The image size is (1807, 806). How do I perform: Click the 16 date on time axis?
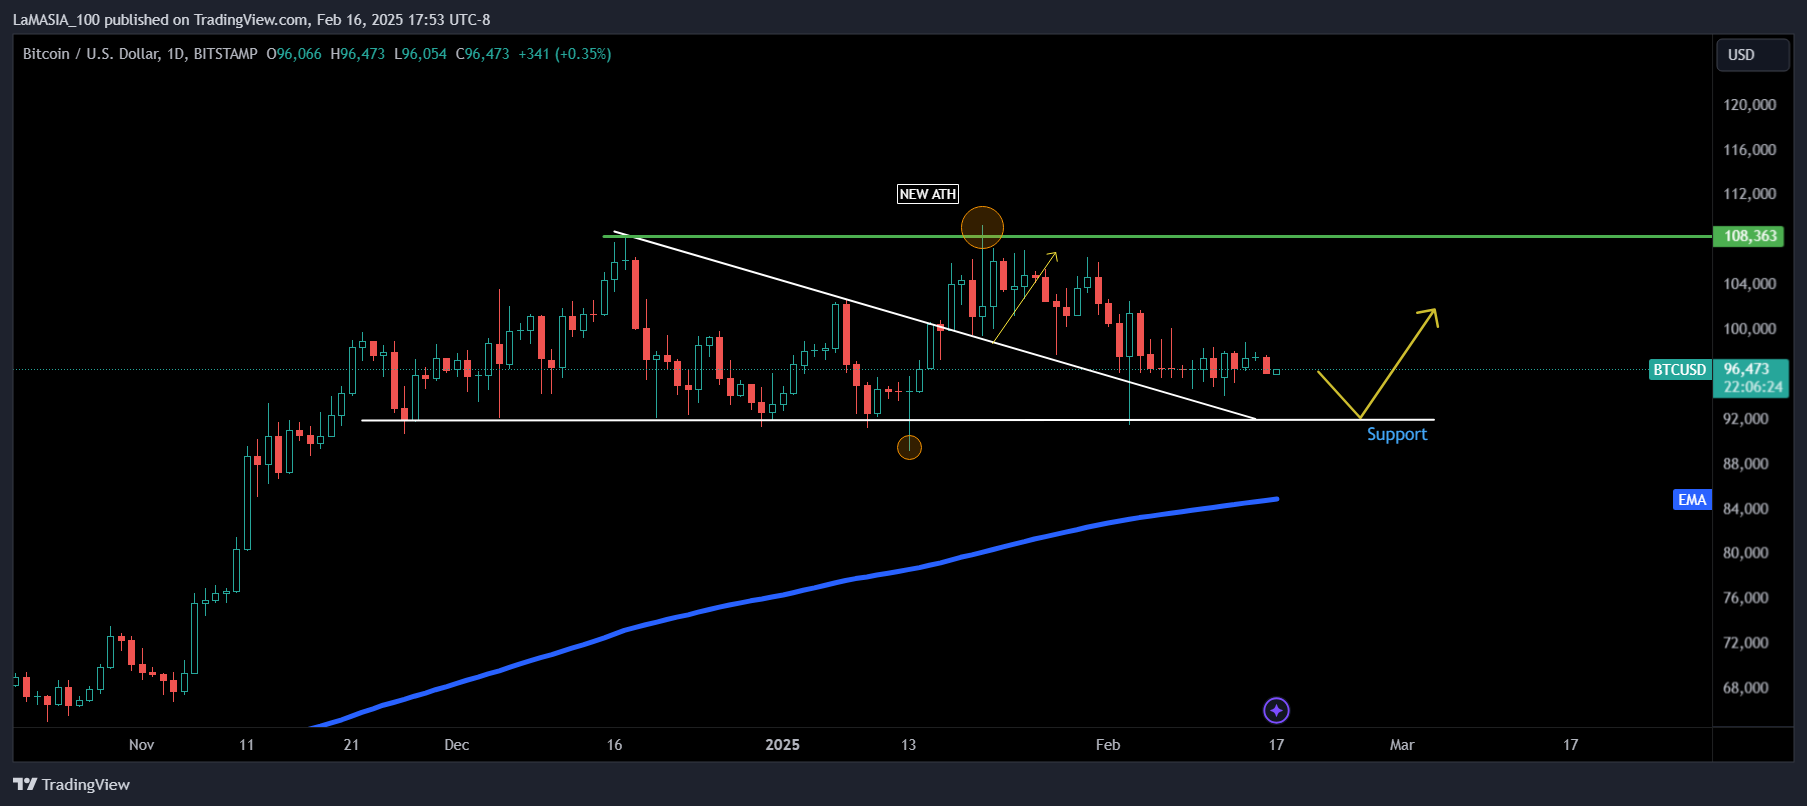pos(615,745)
